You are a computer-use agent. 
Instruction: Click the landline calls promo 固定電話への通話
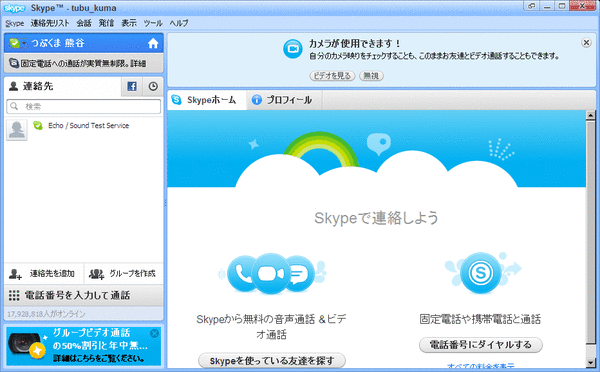pyautogui.click(x=83, y=63)
